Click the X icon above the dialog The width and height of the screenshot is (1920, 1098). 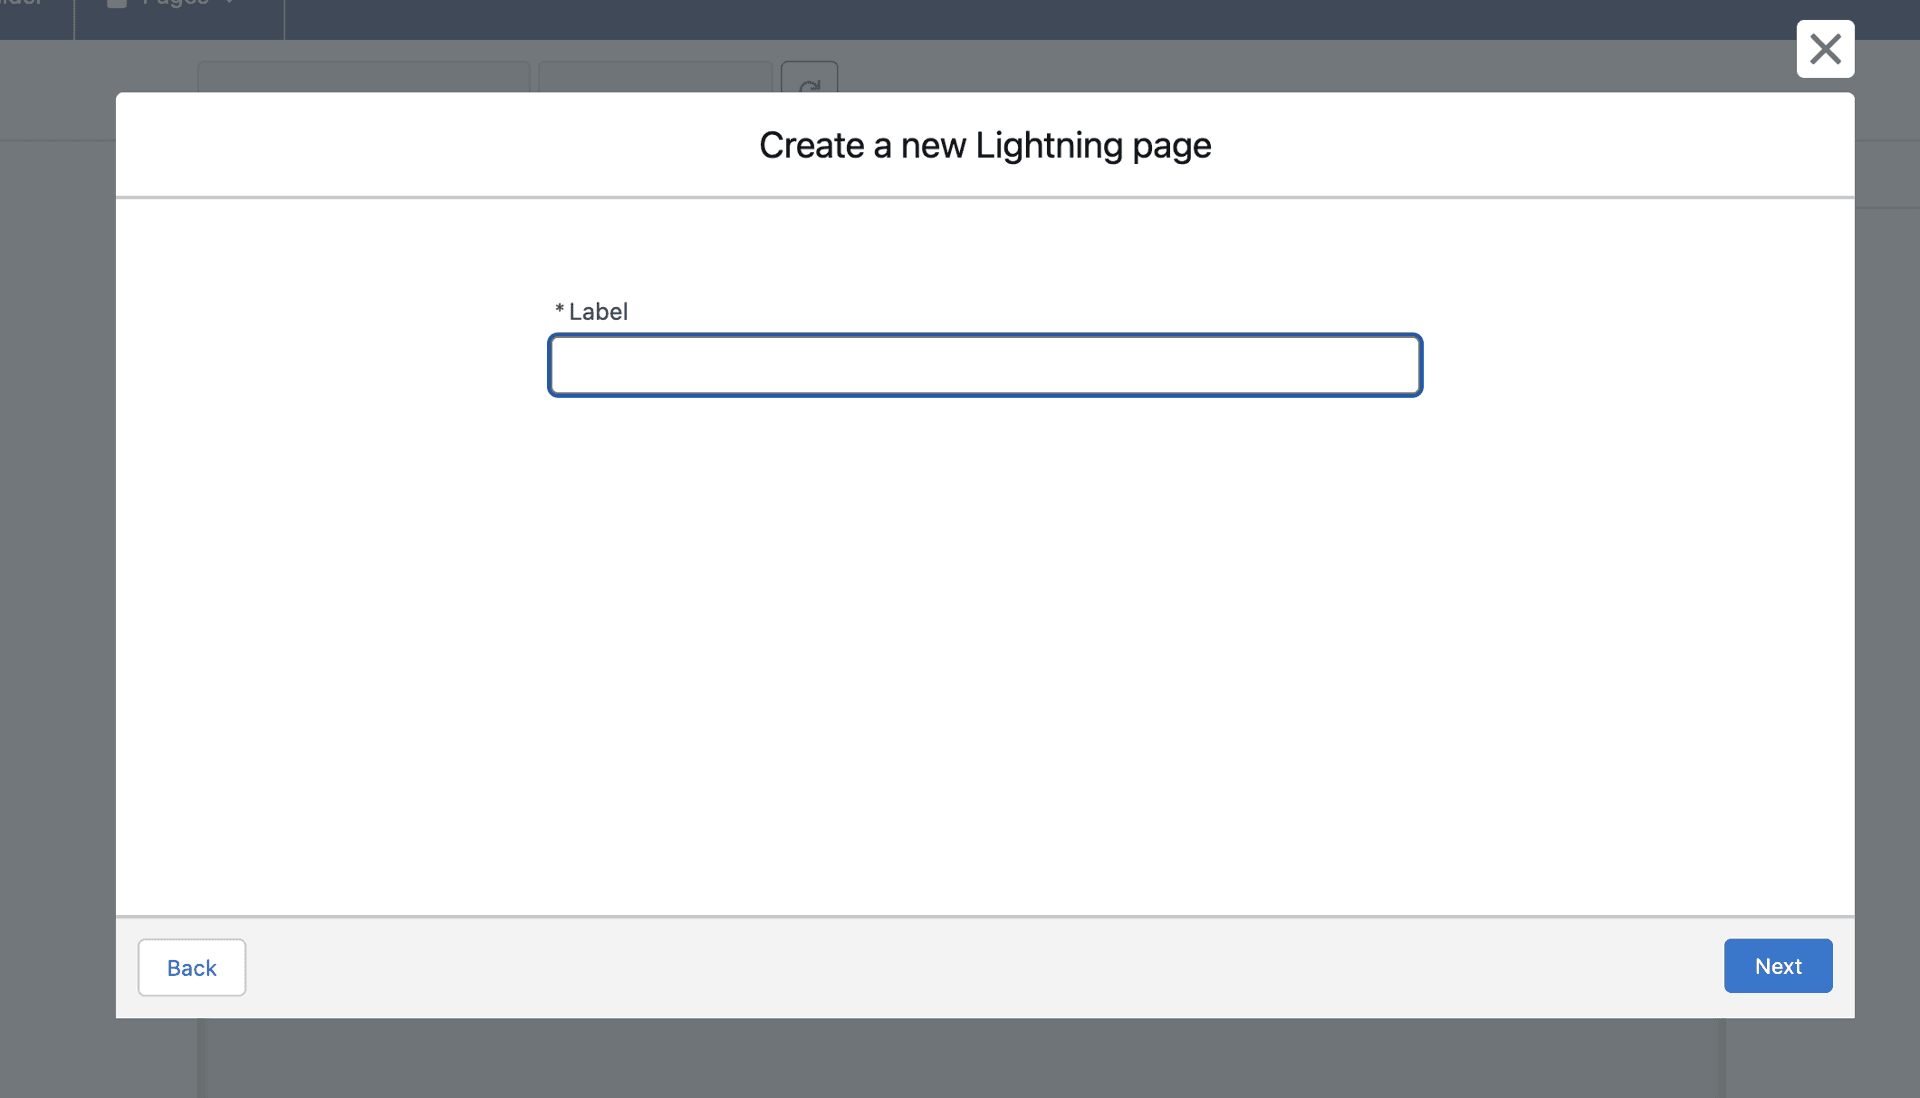click(1825, 49)
